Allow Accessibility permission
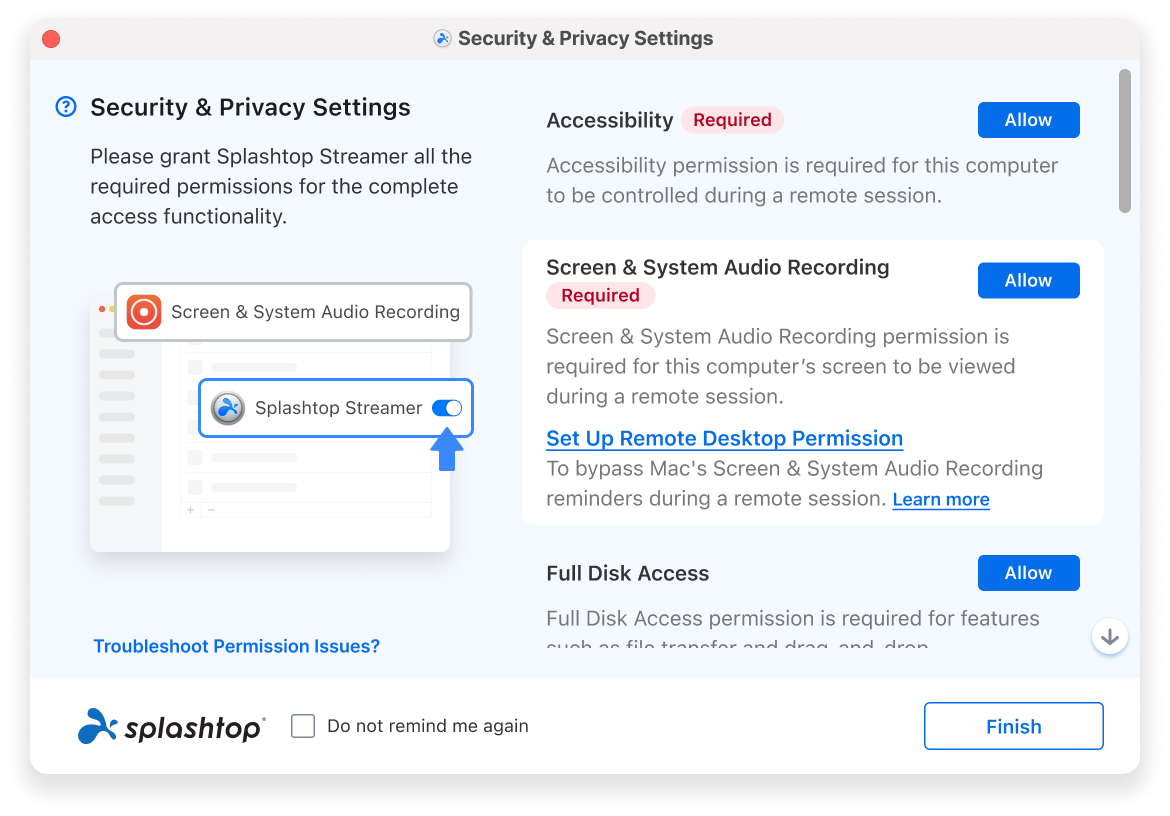The height and width of the screenshot is (816, 1170). coord(1028,120)
